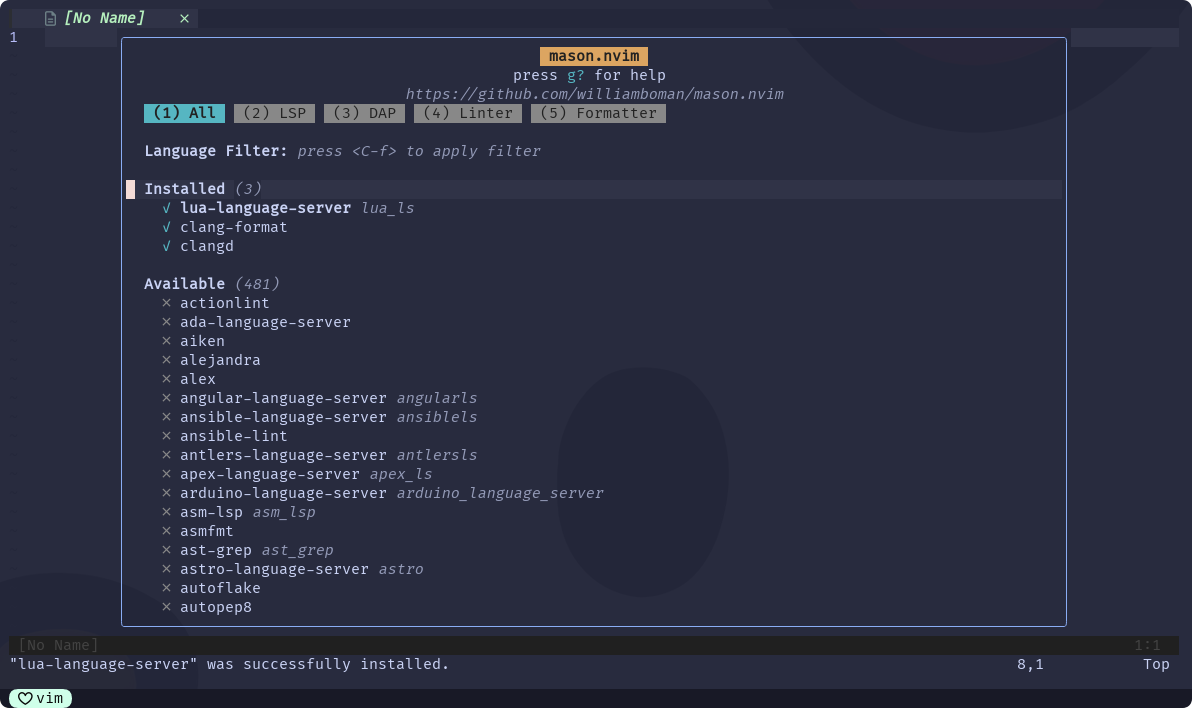Click line number 1 in the gutter
The width and height of the screenshot is (1192, 708).
(x=14, y=37)
